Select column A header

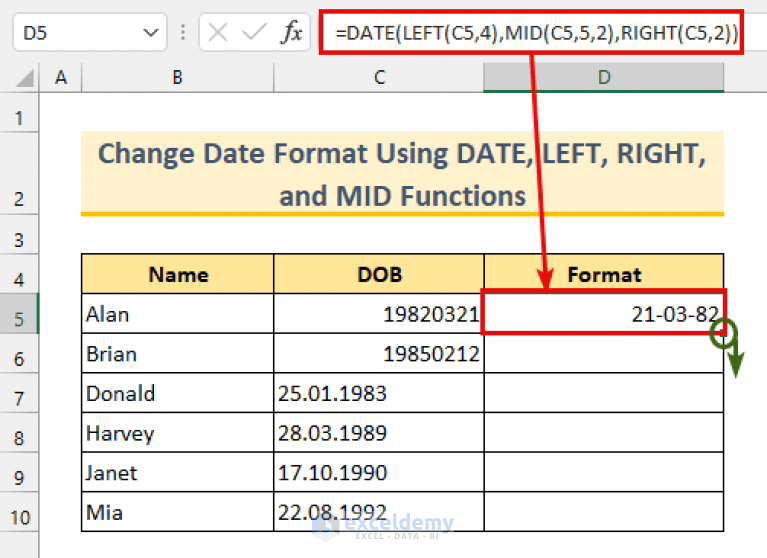(x=61, y=77)
